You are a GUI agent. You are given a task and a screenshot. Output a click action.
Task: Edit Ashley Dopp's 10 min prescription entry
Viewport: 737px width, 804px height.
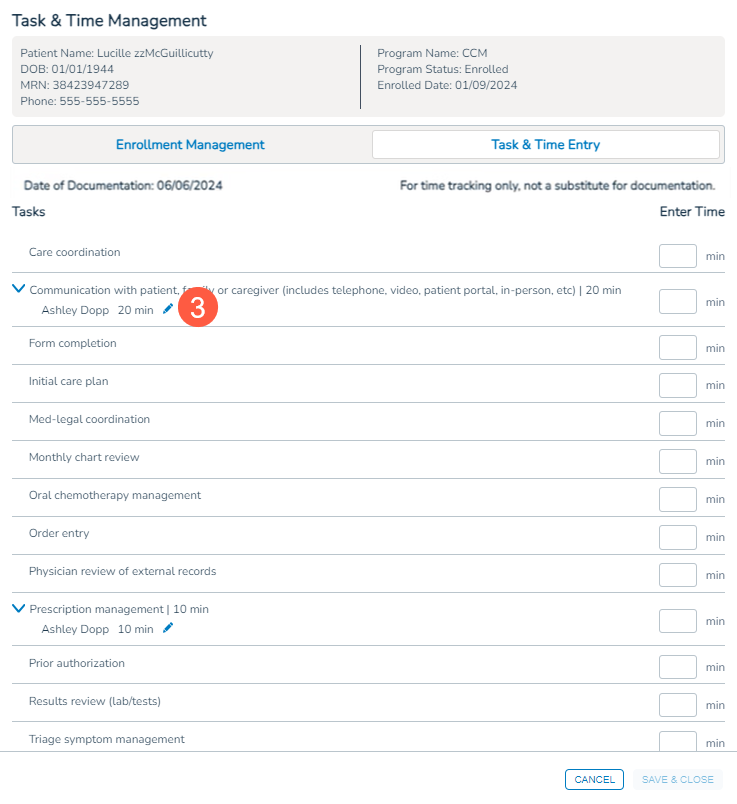(168, 628)
